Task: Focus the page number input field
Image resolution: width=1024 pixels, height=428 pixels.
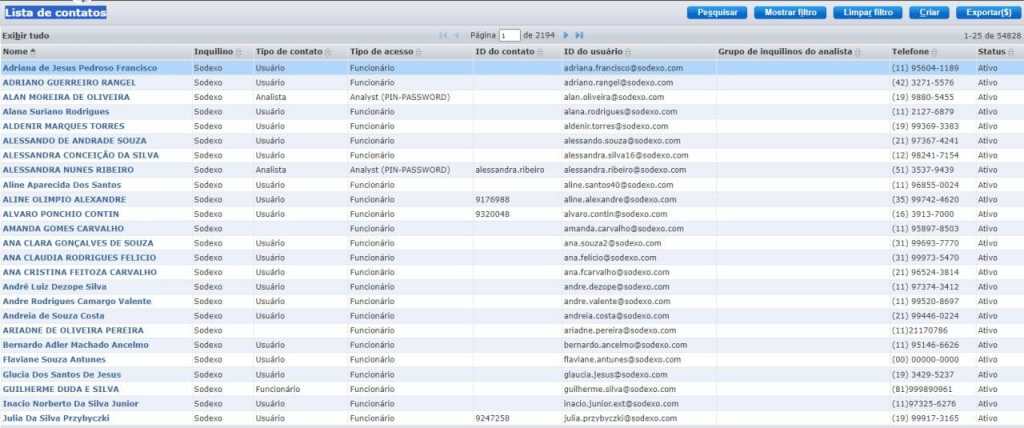Action: [x=509, y=36]
